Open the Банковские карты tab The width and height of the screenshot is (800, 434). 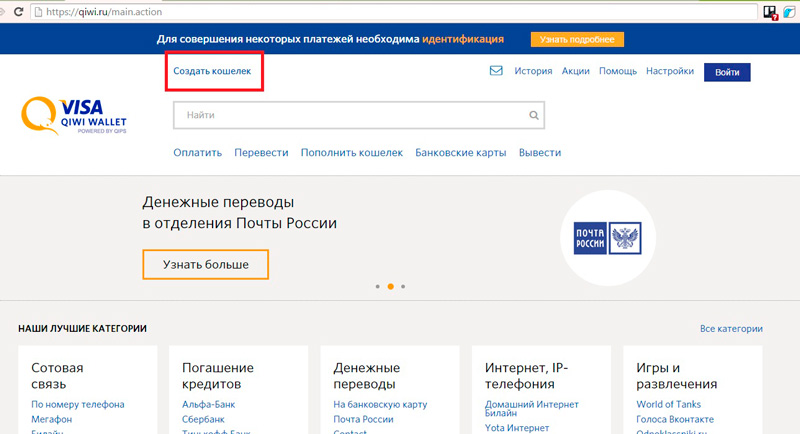point(461,152)
